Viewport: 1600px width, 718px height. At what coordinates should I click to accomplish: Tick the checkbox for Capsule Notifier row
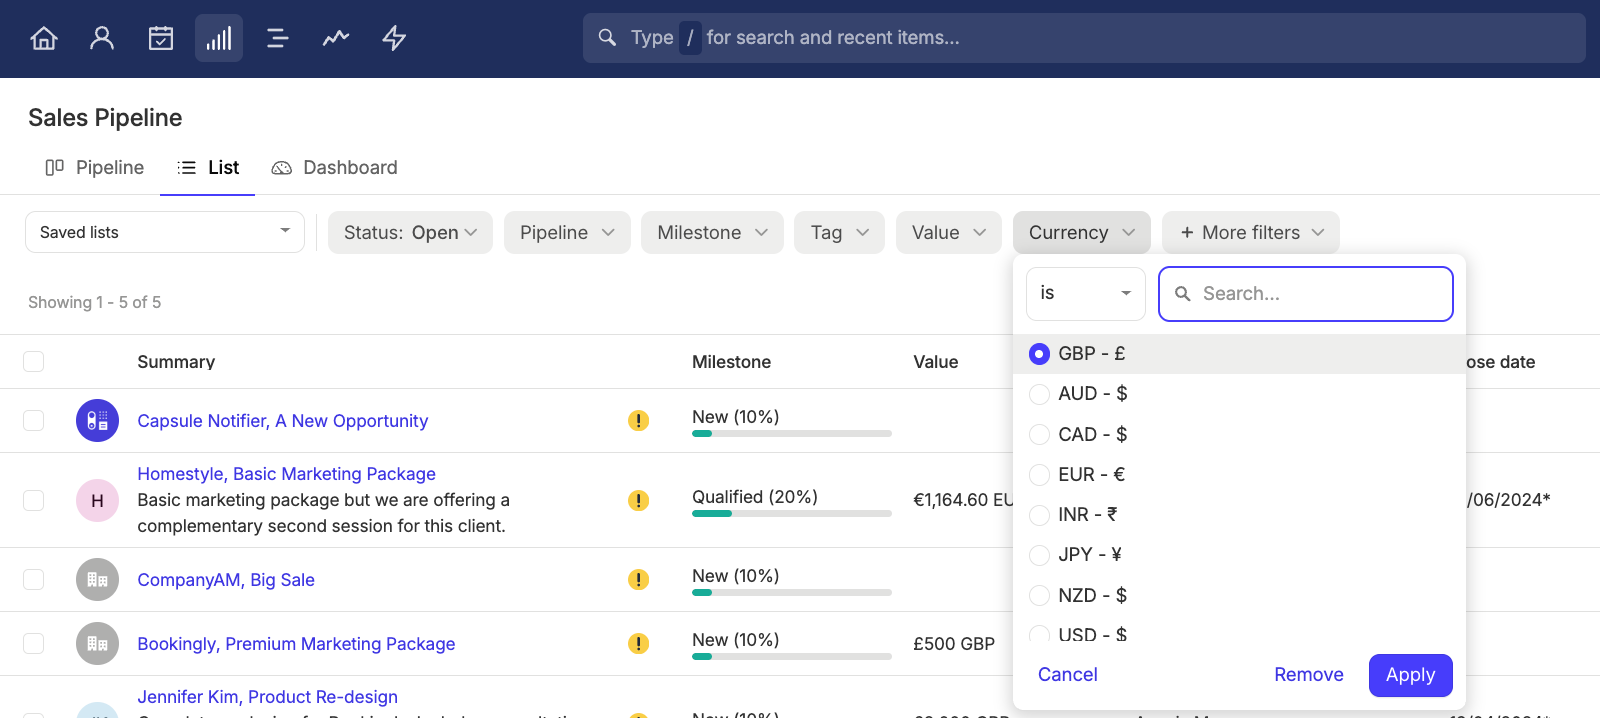(34, 420)
